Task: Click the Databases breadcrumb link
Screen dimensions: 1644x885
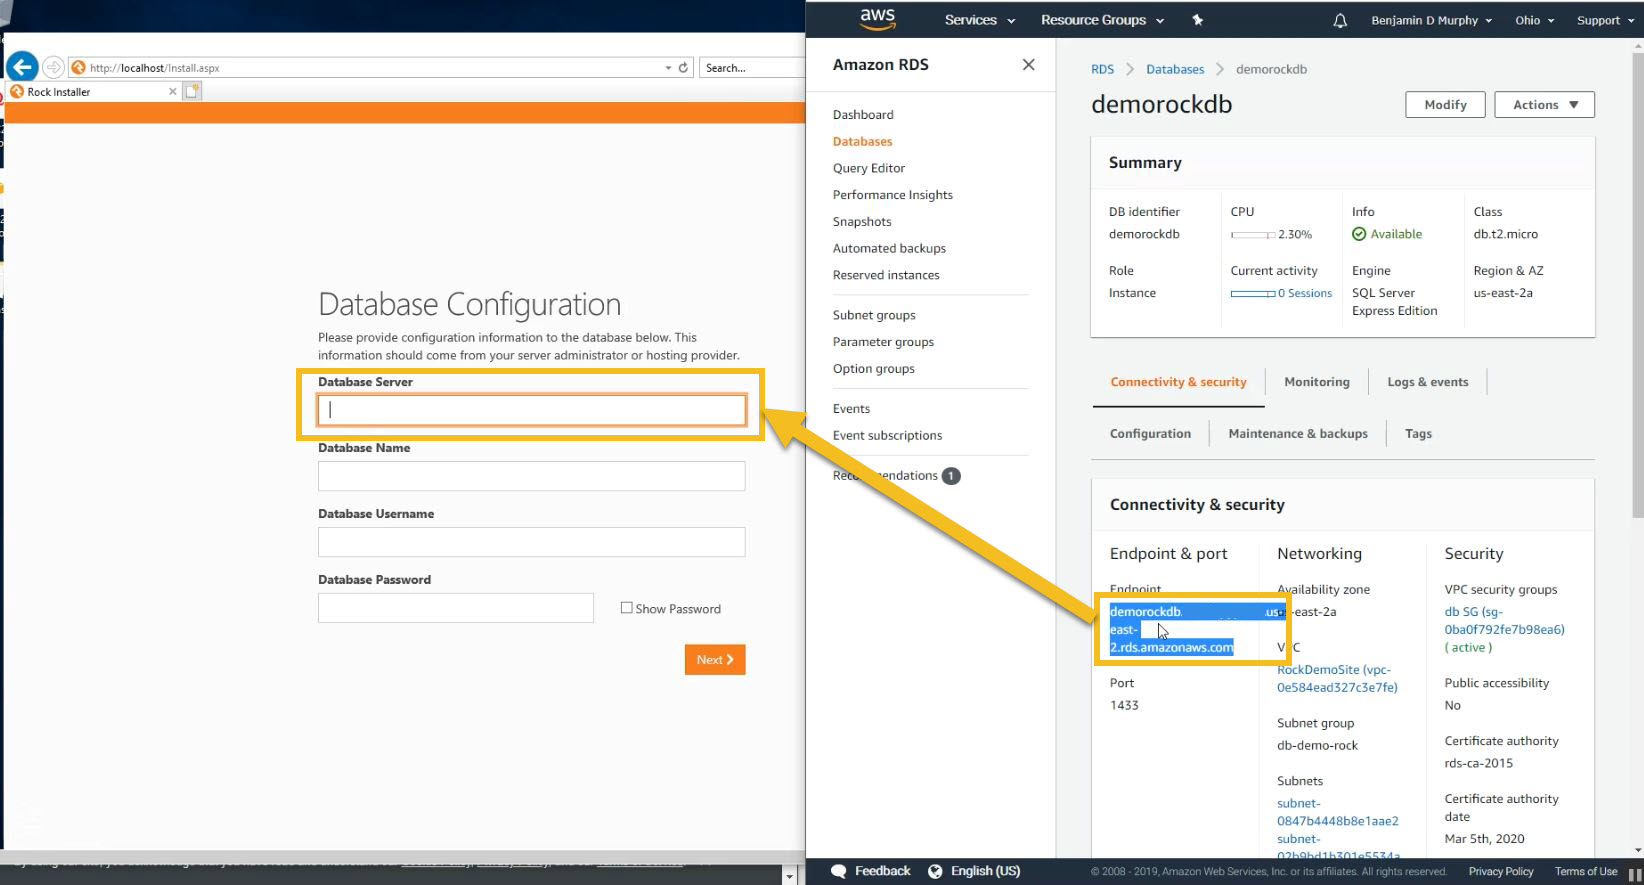Action: point(1175,69)
